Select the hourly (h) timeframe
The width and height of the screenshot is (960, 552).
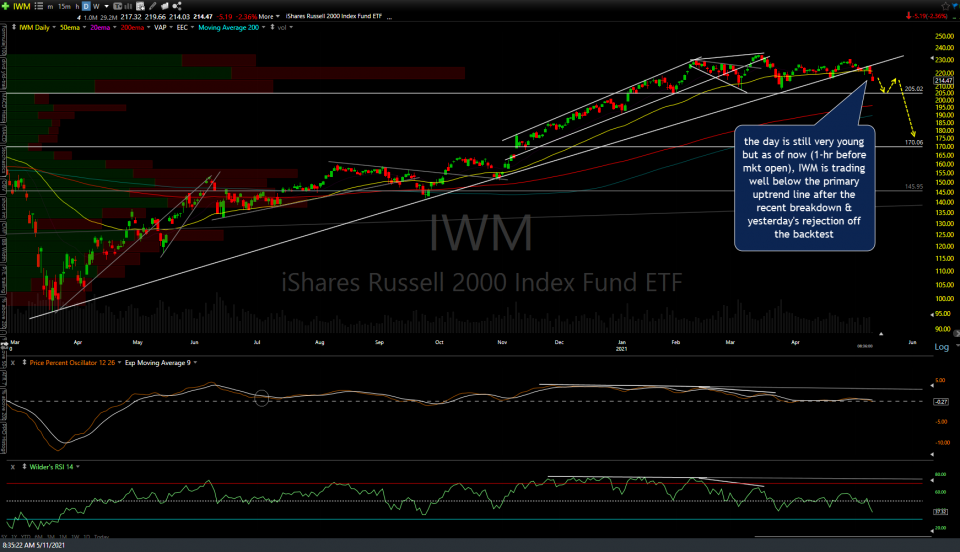pyautogui.click(x=77, y=7)
